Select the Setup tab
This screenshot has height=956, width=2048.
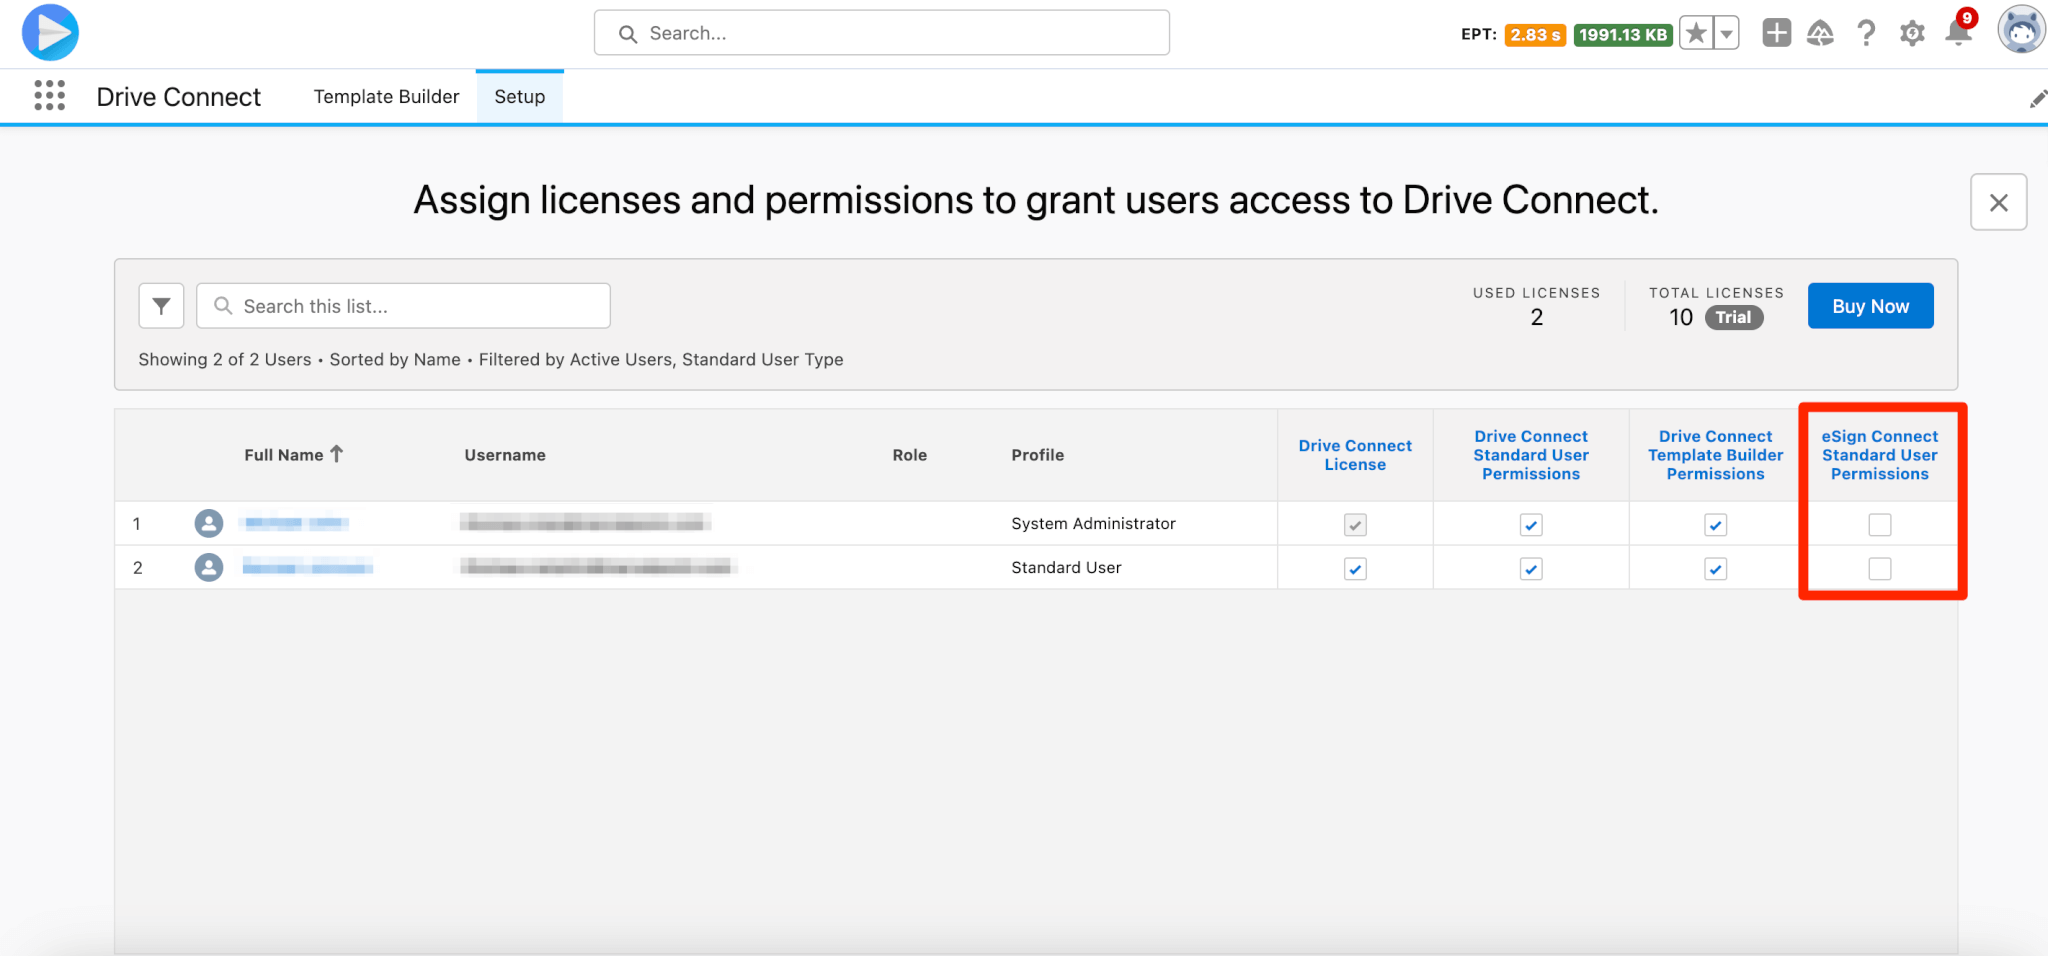click(x=520, y=97)
